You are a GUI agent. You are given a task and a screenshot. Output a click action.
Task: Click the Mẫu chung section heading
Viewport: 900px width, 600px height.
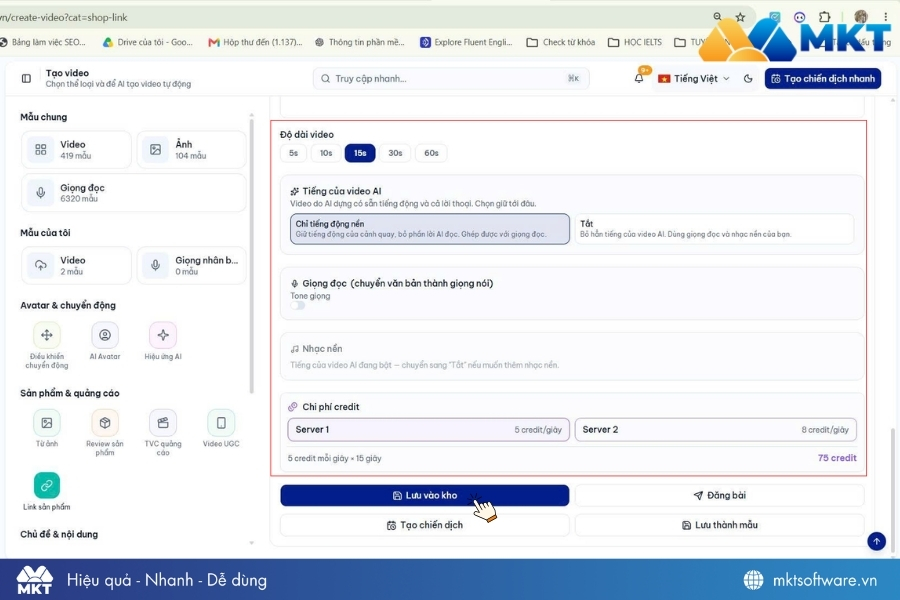tap(44, 117)
